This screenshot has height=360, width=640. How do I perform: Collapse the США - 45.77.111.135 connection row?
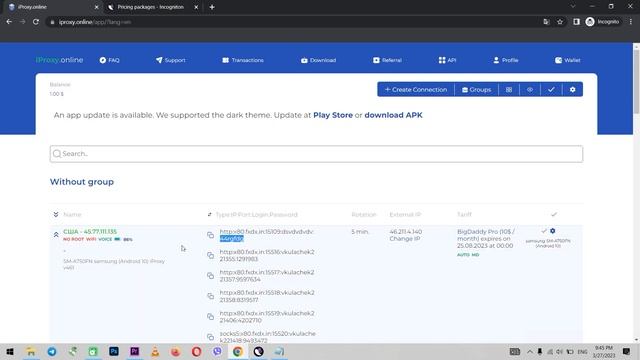point(56,235)
